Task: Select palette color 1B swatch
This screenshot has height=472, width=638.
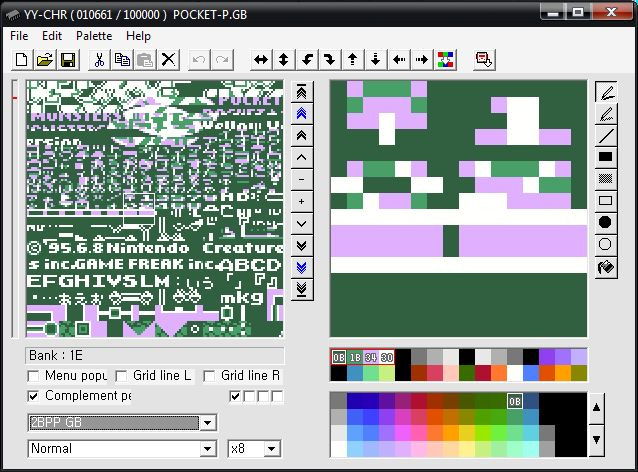Action: (x=355, y=357)
